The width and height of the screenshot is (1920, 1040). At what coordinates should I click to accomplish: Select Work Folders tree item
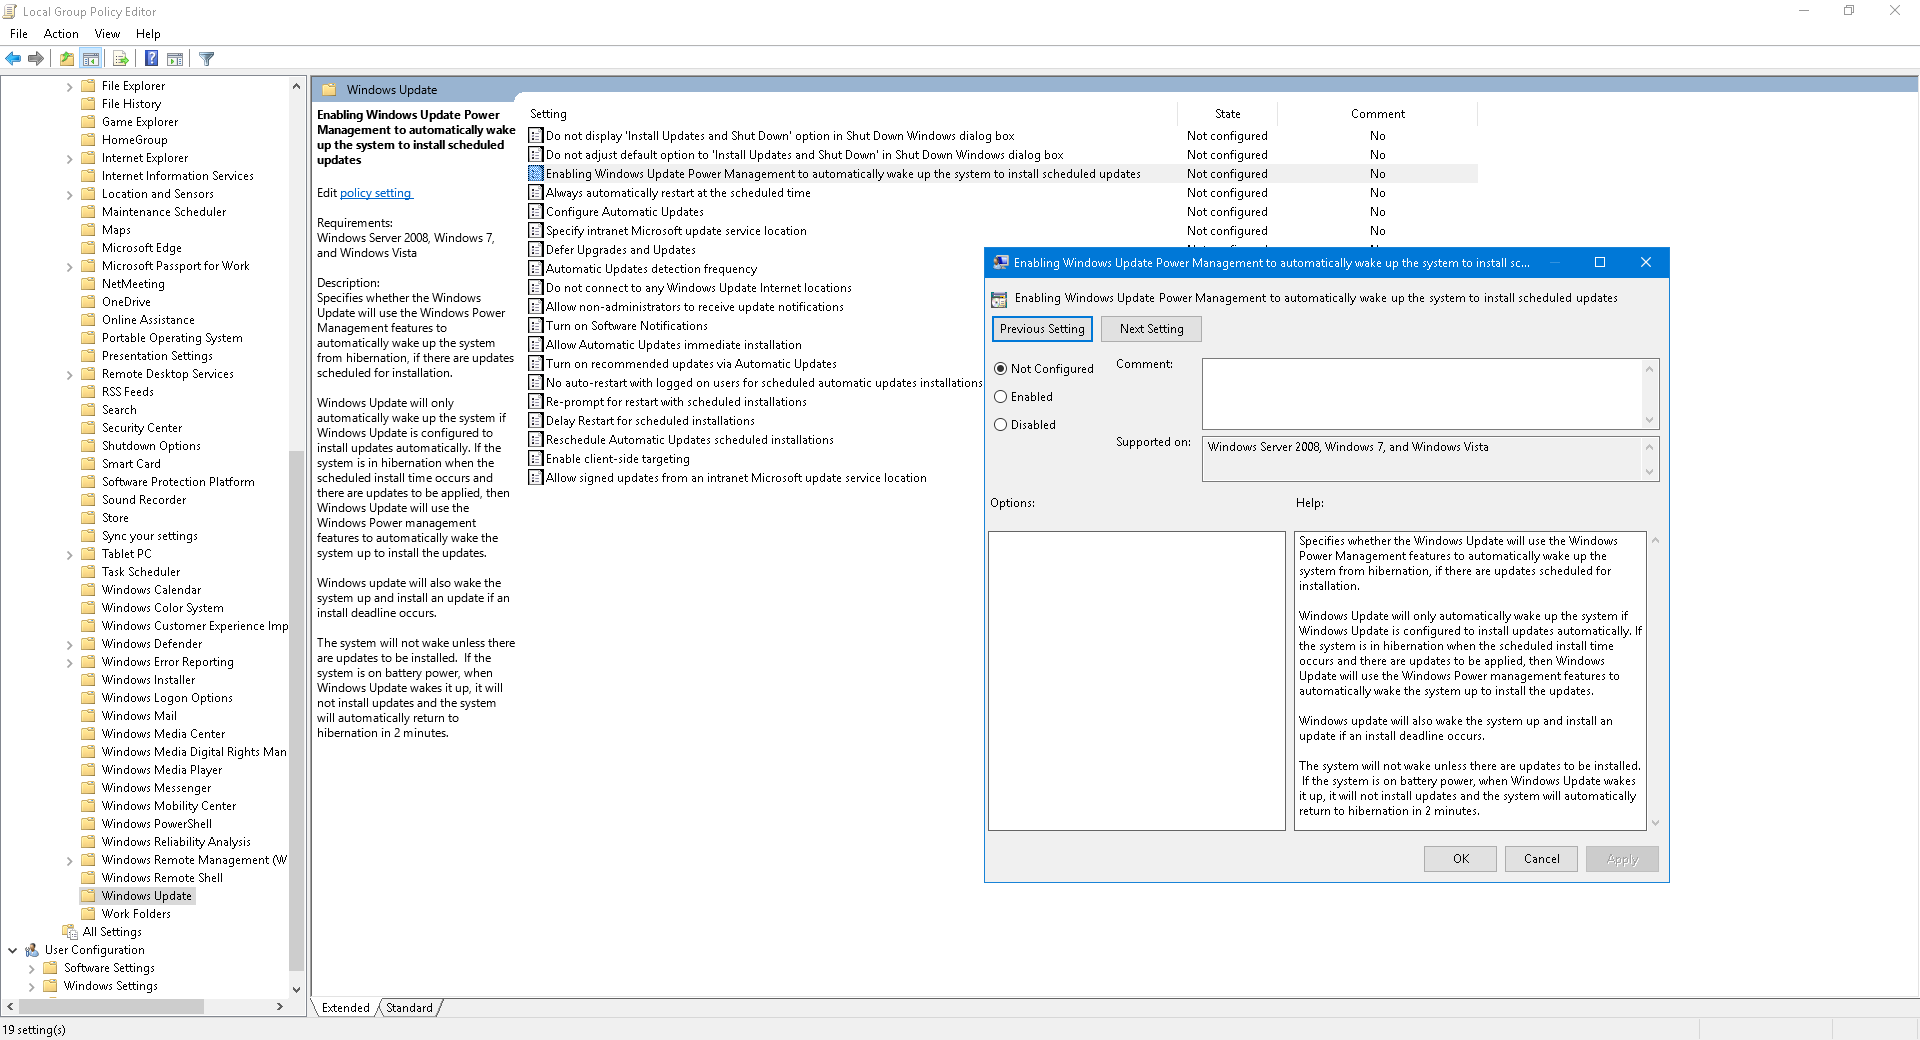pyautogui.click(x=136, y=914)
